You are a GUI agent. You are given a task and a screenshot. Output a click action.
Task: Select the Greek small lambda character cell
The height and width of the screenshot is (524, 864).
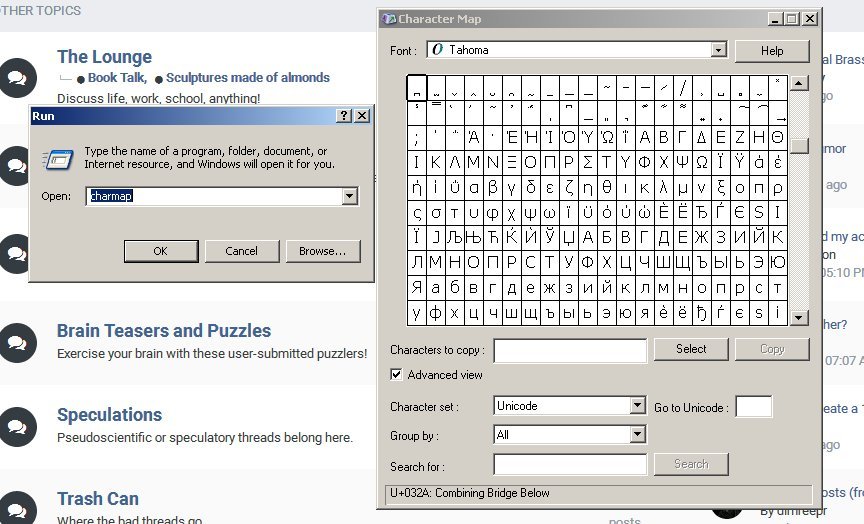[x=663, y=188]
